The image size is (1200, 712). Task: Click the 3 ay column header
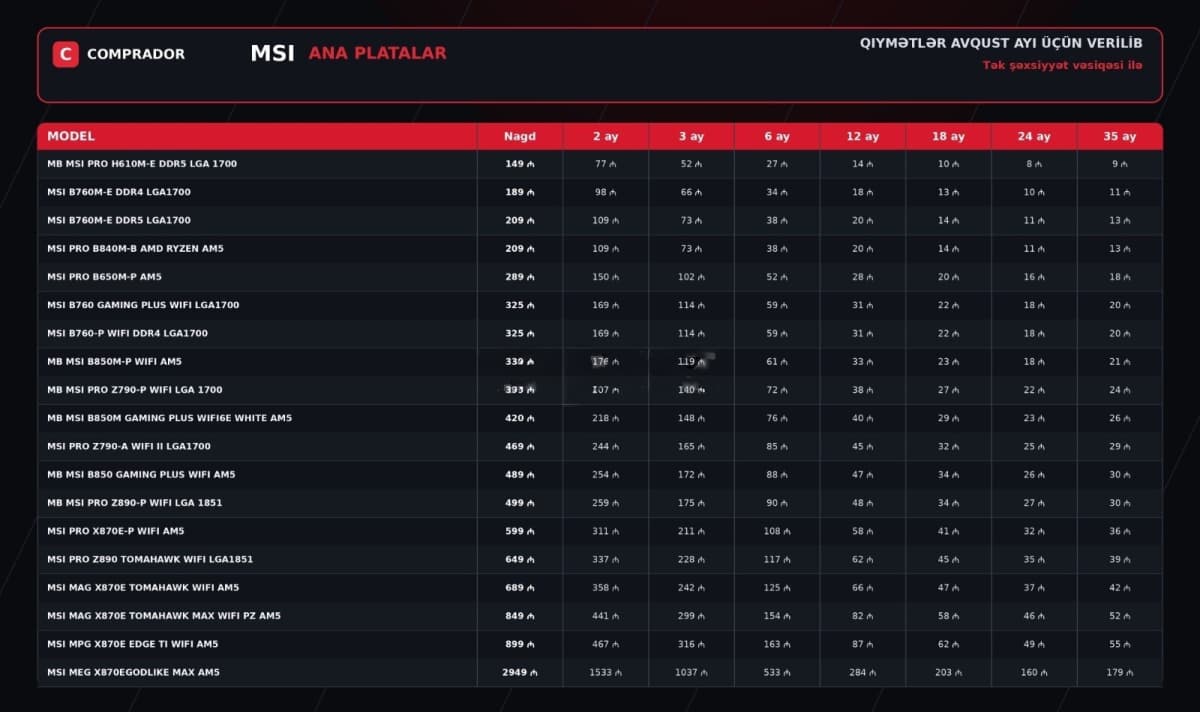pyautogui.click(x=691, y=136)
